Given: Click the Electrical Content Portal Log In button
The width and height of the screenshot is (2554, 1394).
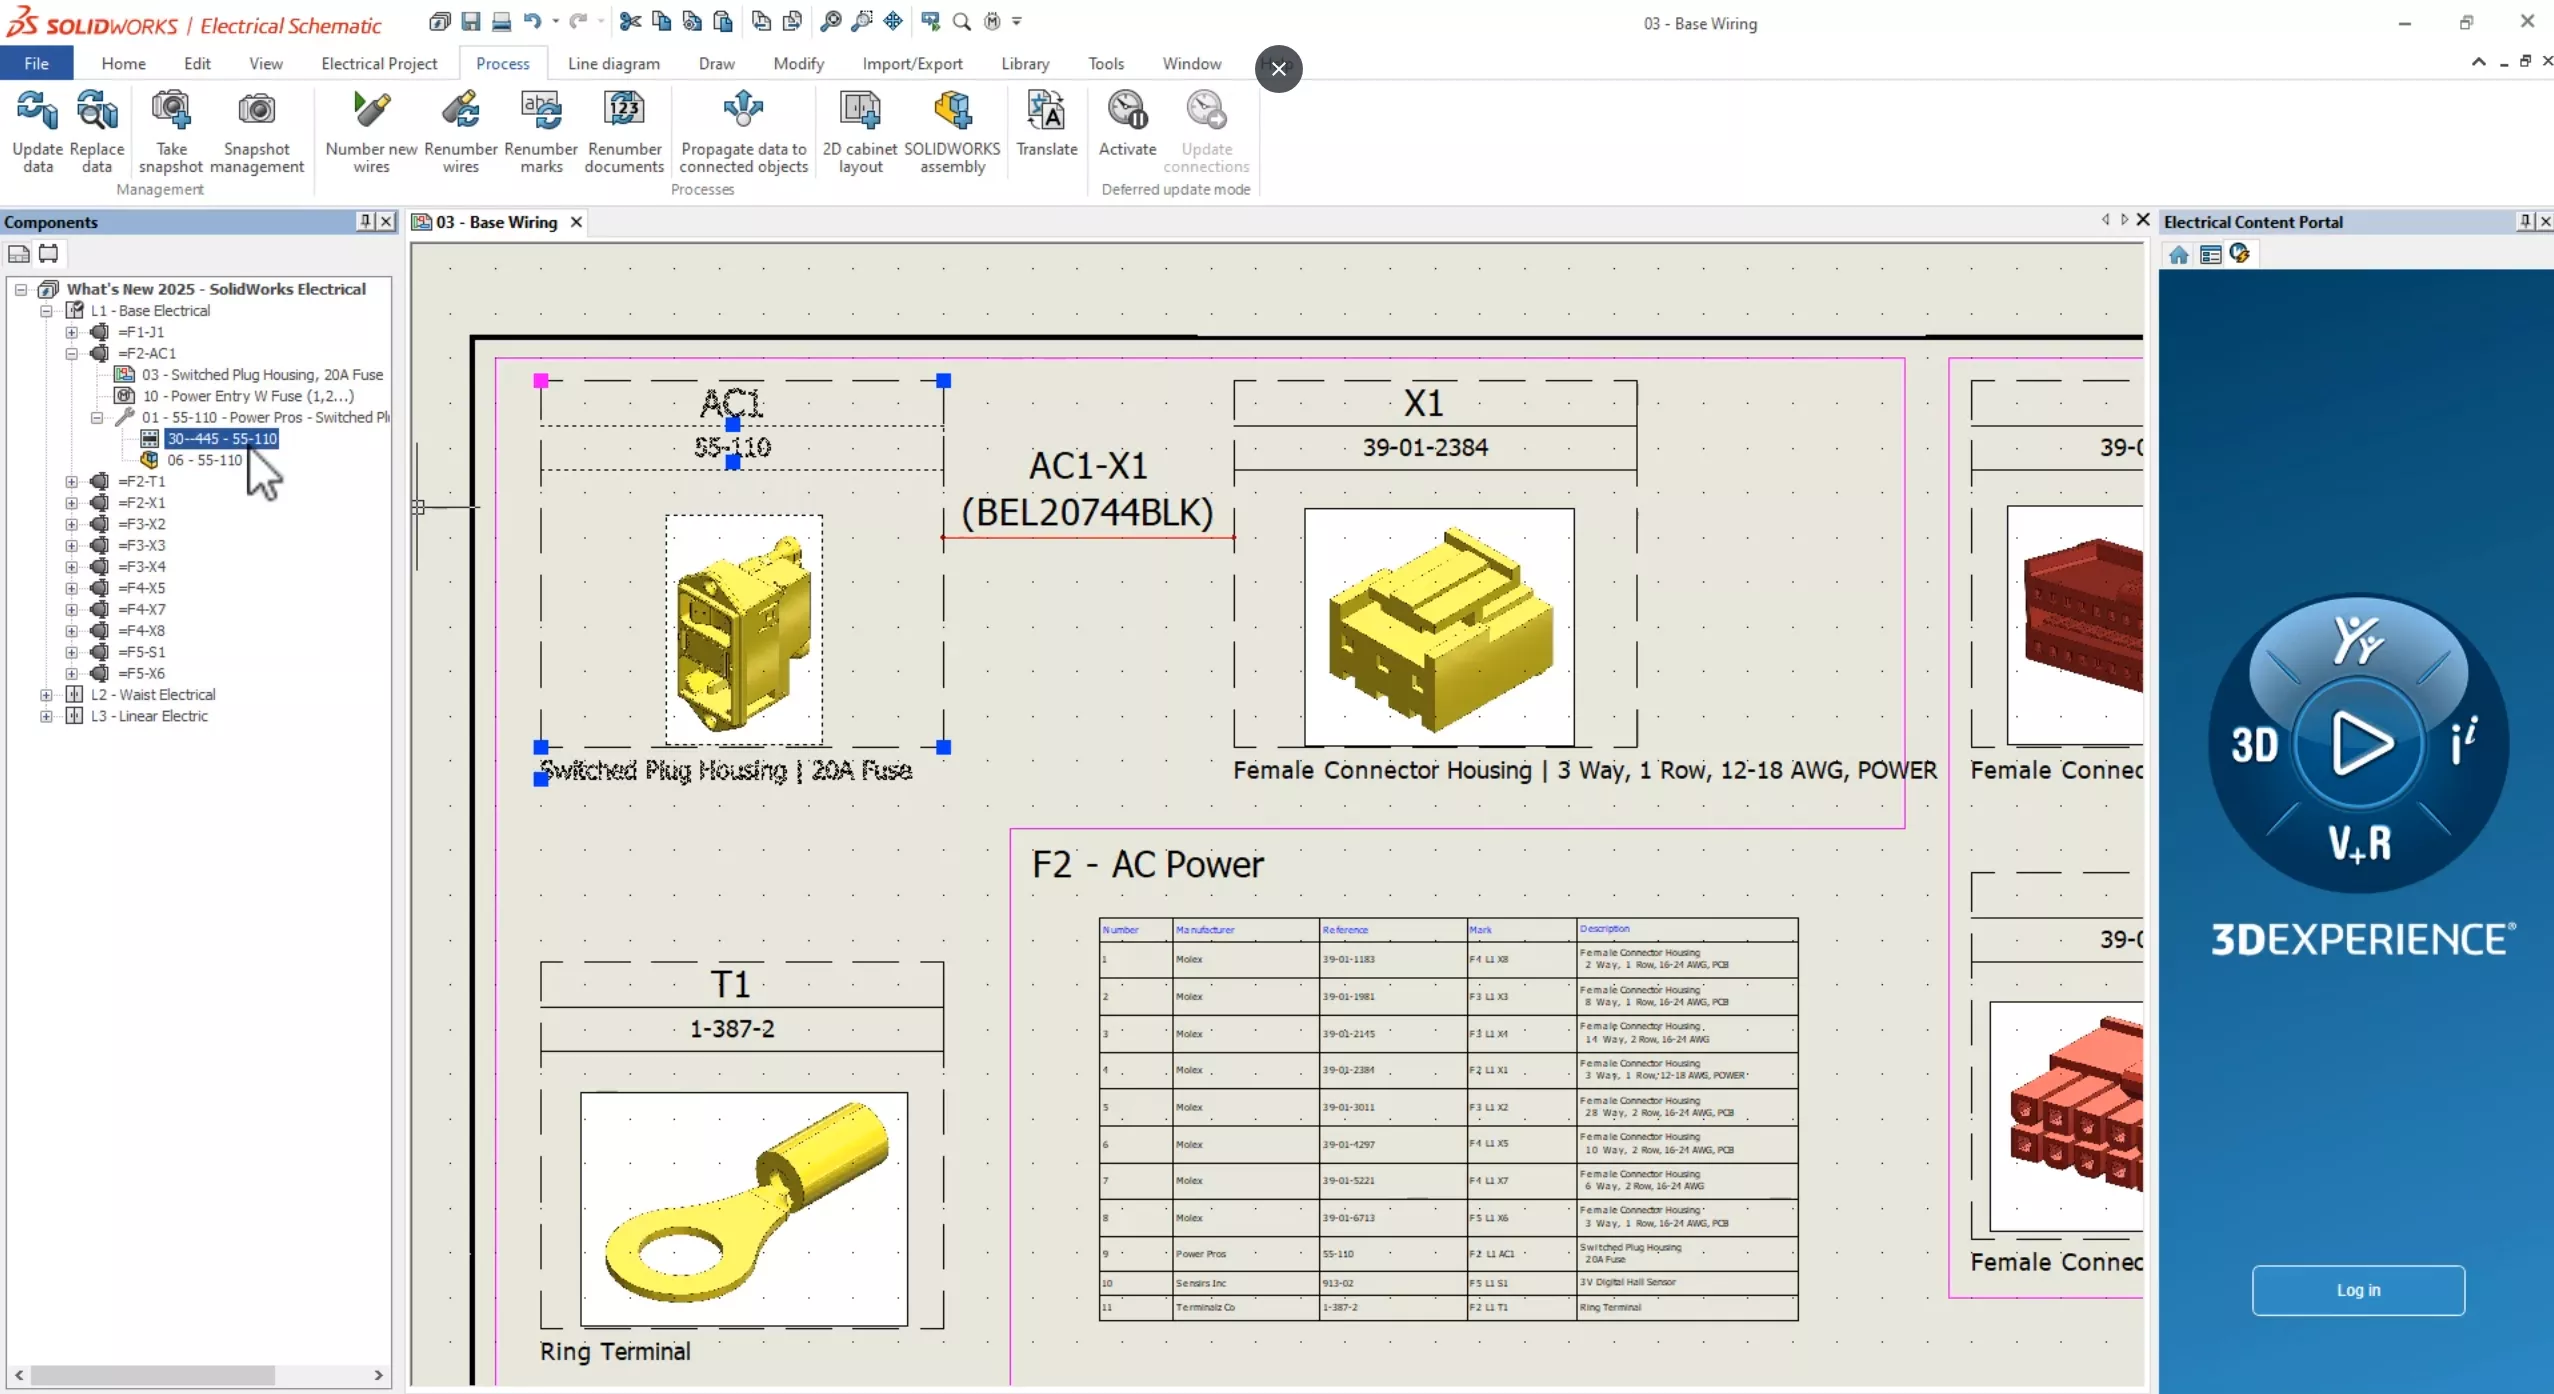Looking at the screenshot, I should [x=2357, y=1289].
